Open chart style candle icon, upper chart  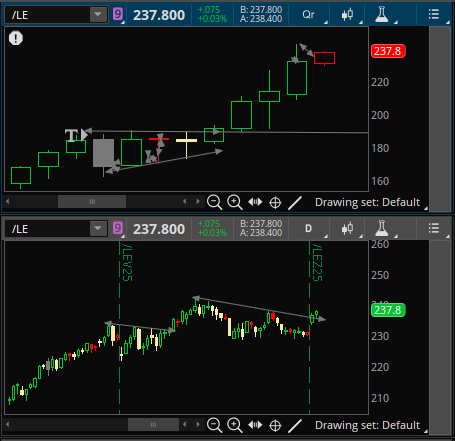tap(347, 15)
